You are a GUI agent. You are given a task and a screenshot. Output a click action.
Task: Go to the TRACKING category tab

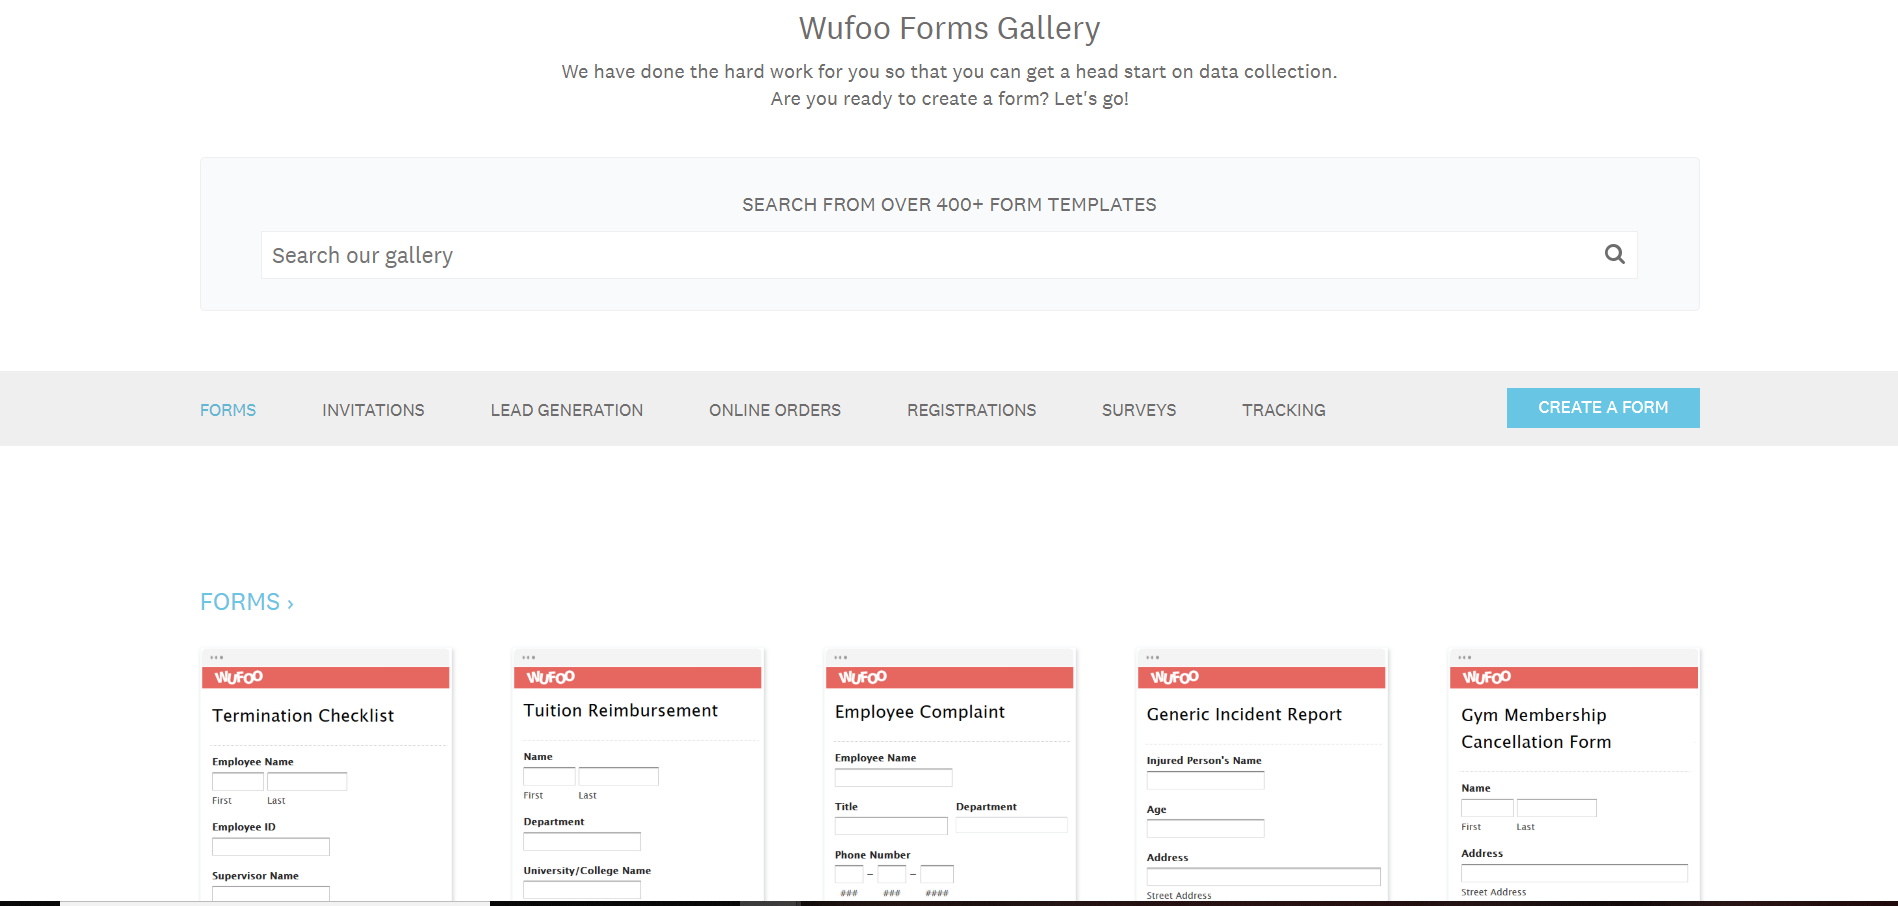[x=1284, y=410]
